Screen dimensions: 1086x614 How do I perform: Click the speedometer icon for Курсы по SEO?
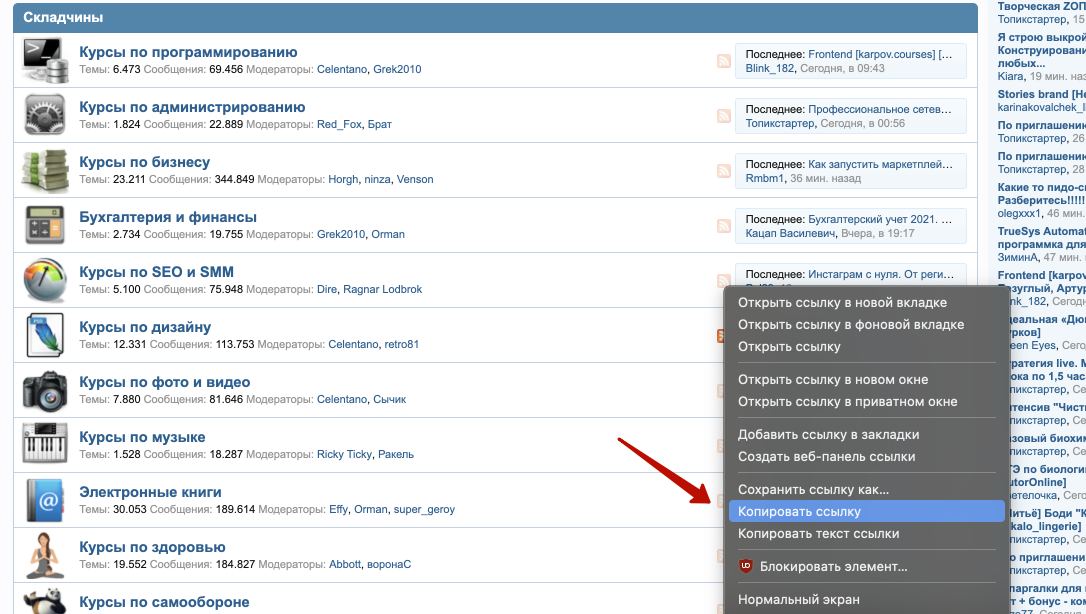(44, 280)
